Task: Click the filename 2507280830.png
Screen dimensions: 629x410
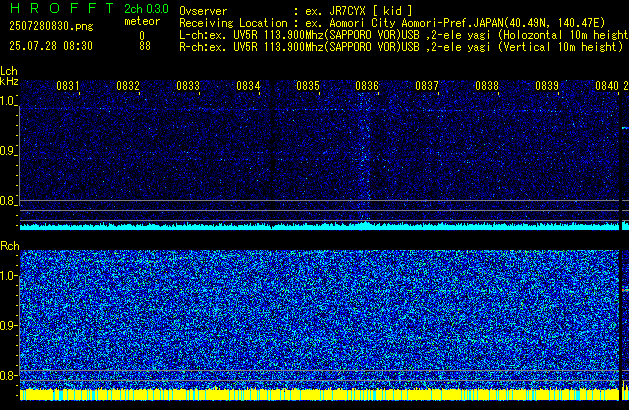Action: [x=51, y=26]
